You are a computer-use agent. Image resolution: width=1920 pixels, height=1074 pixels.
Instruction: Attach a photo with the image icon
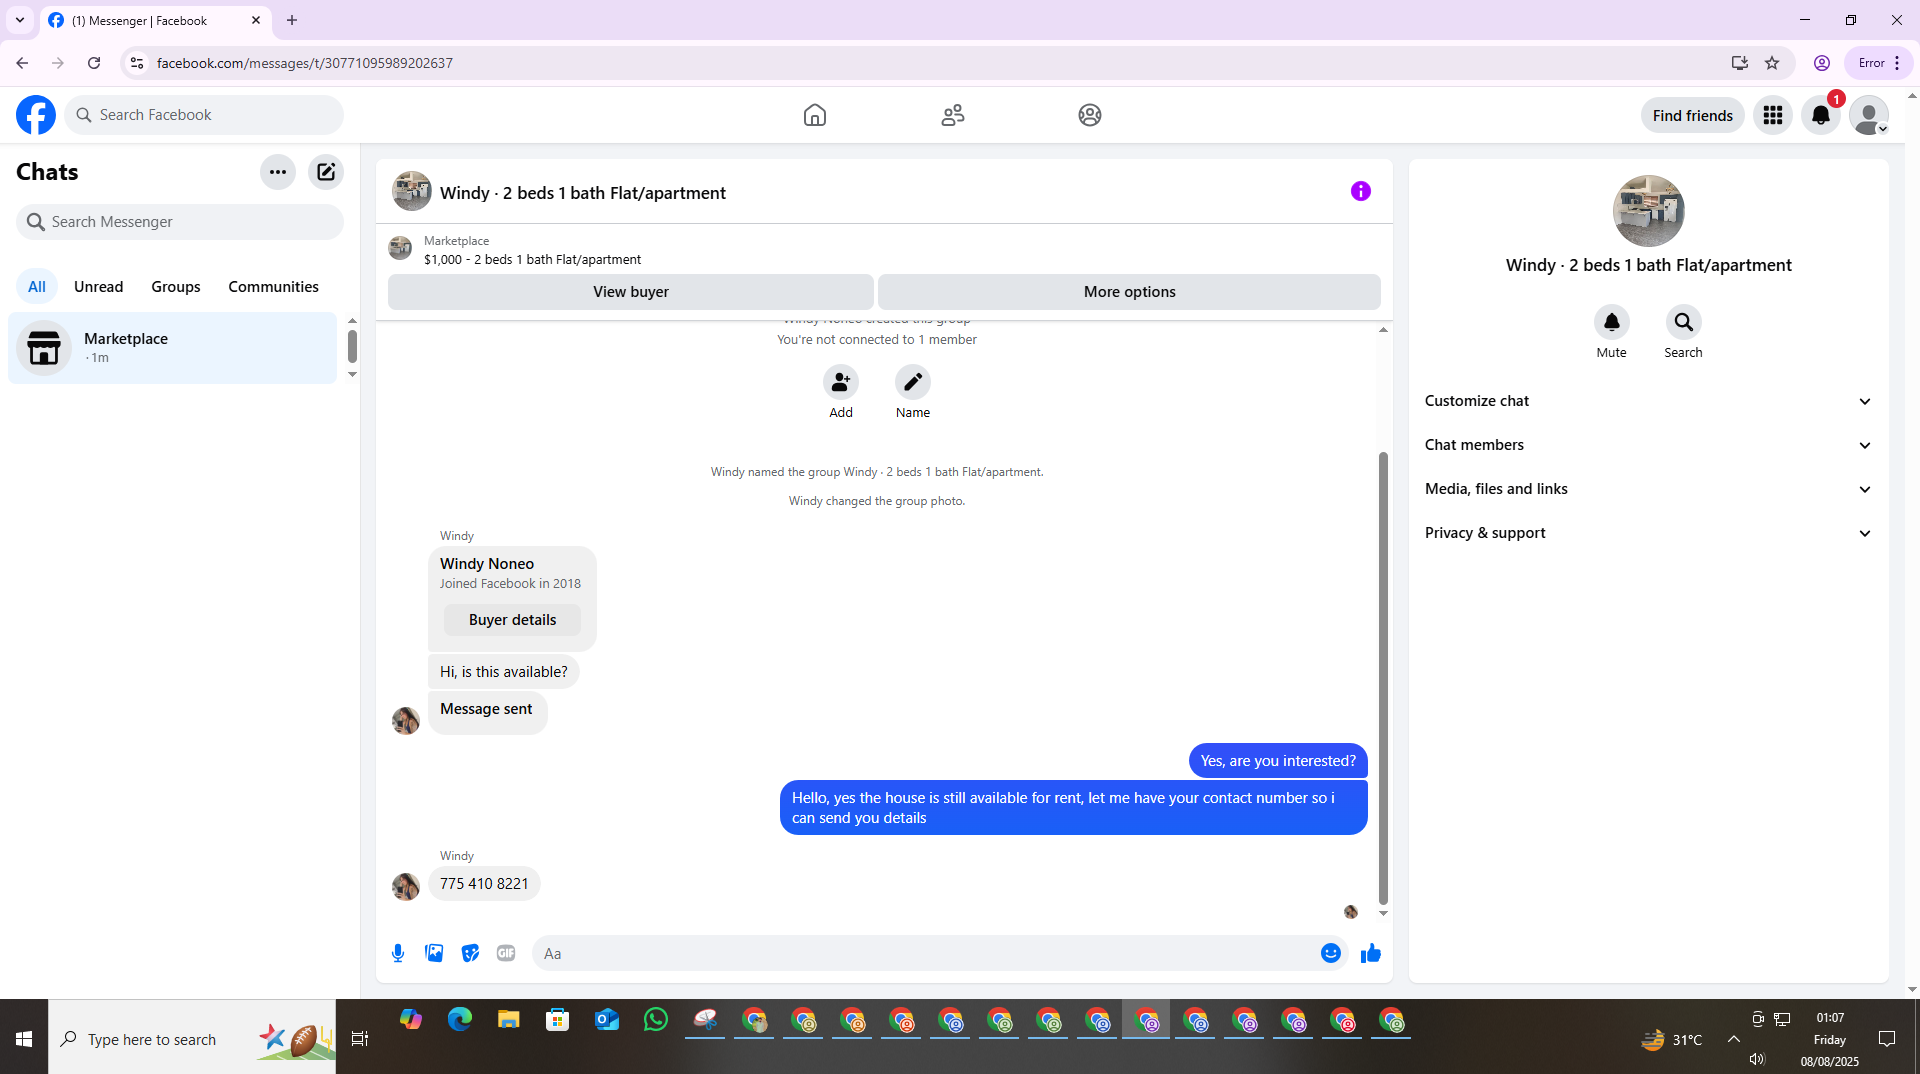434,953
